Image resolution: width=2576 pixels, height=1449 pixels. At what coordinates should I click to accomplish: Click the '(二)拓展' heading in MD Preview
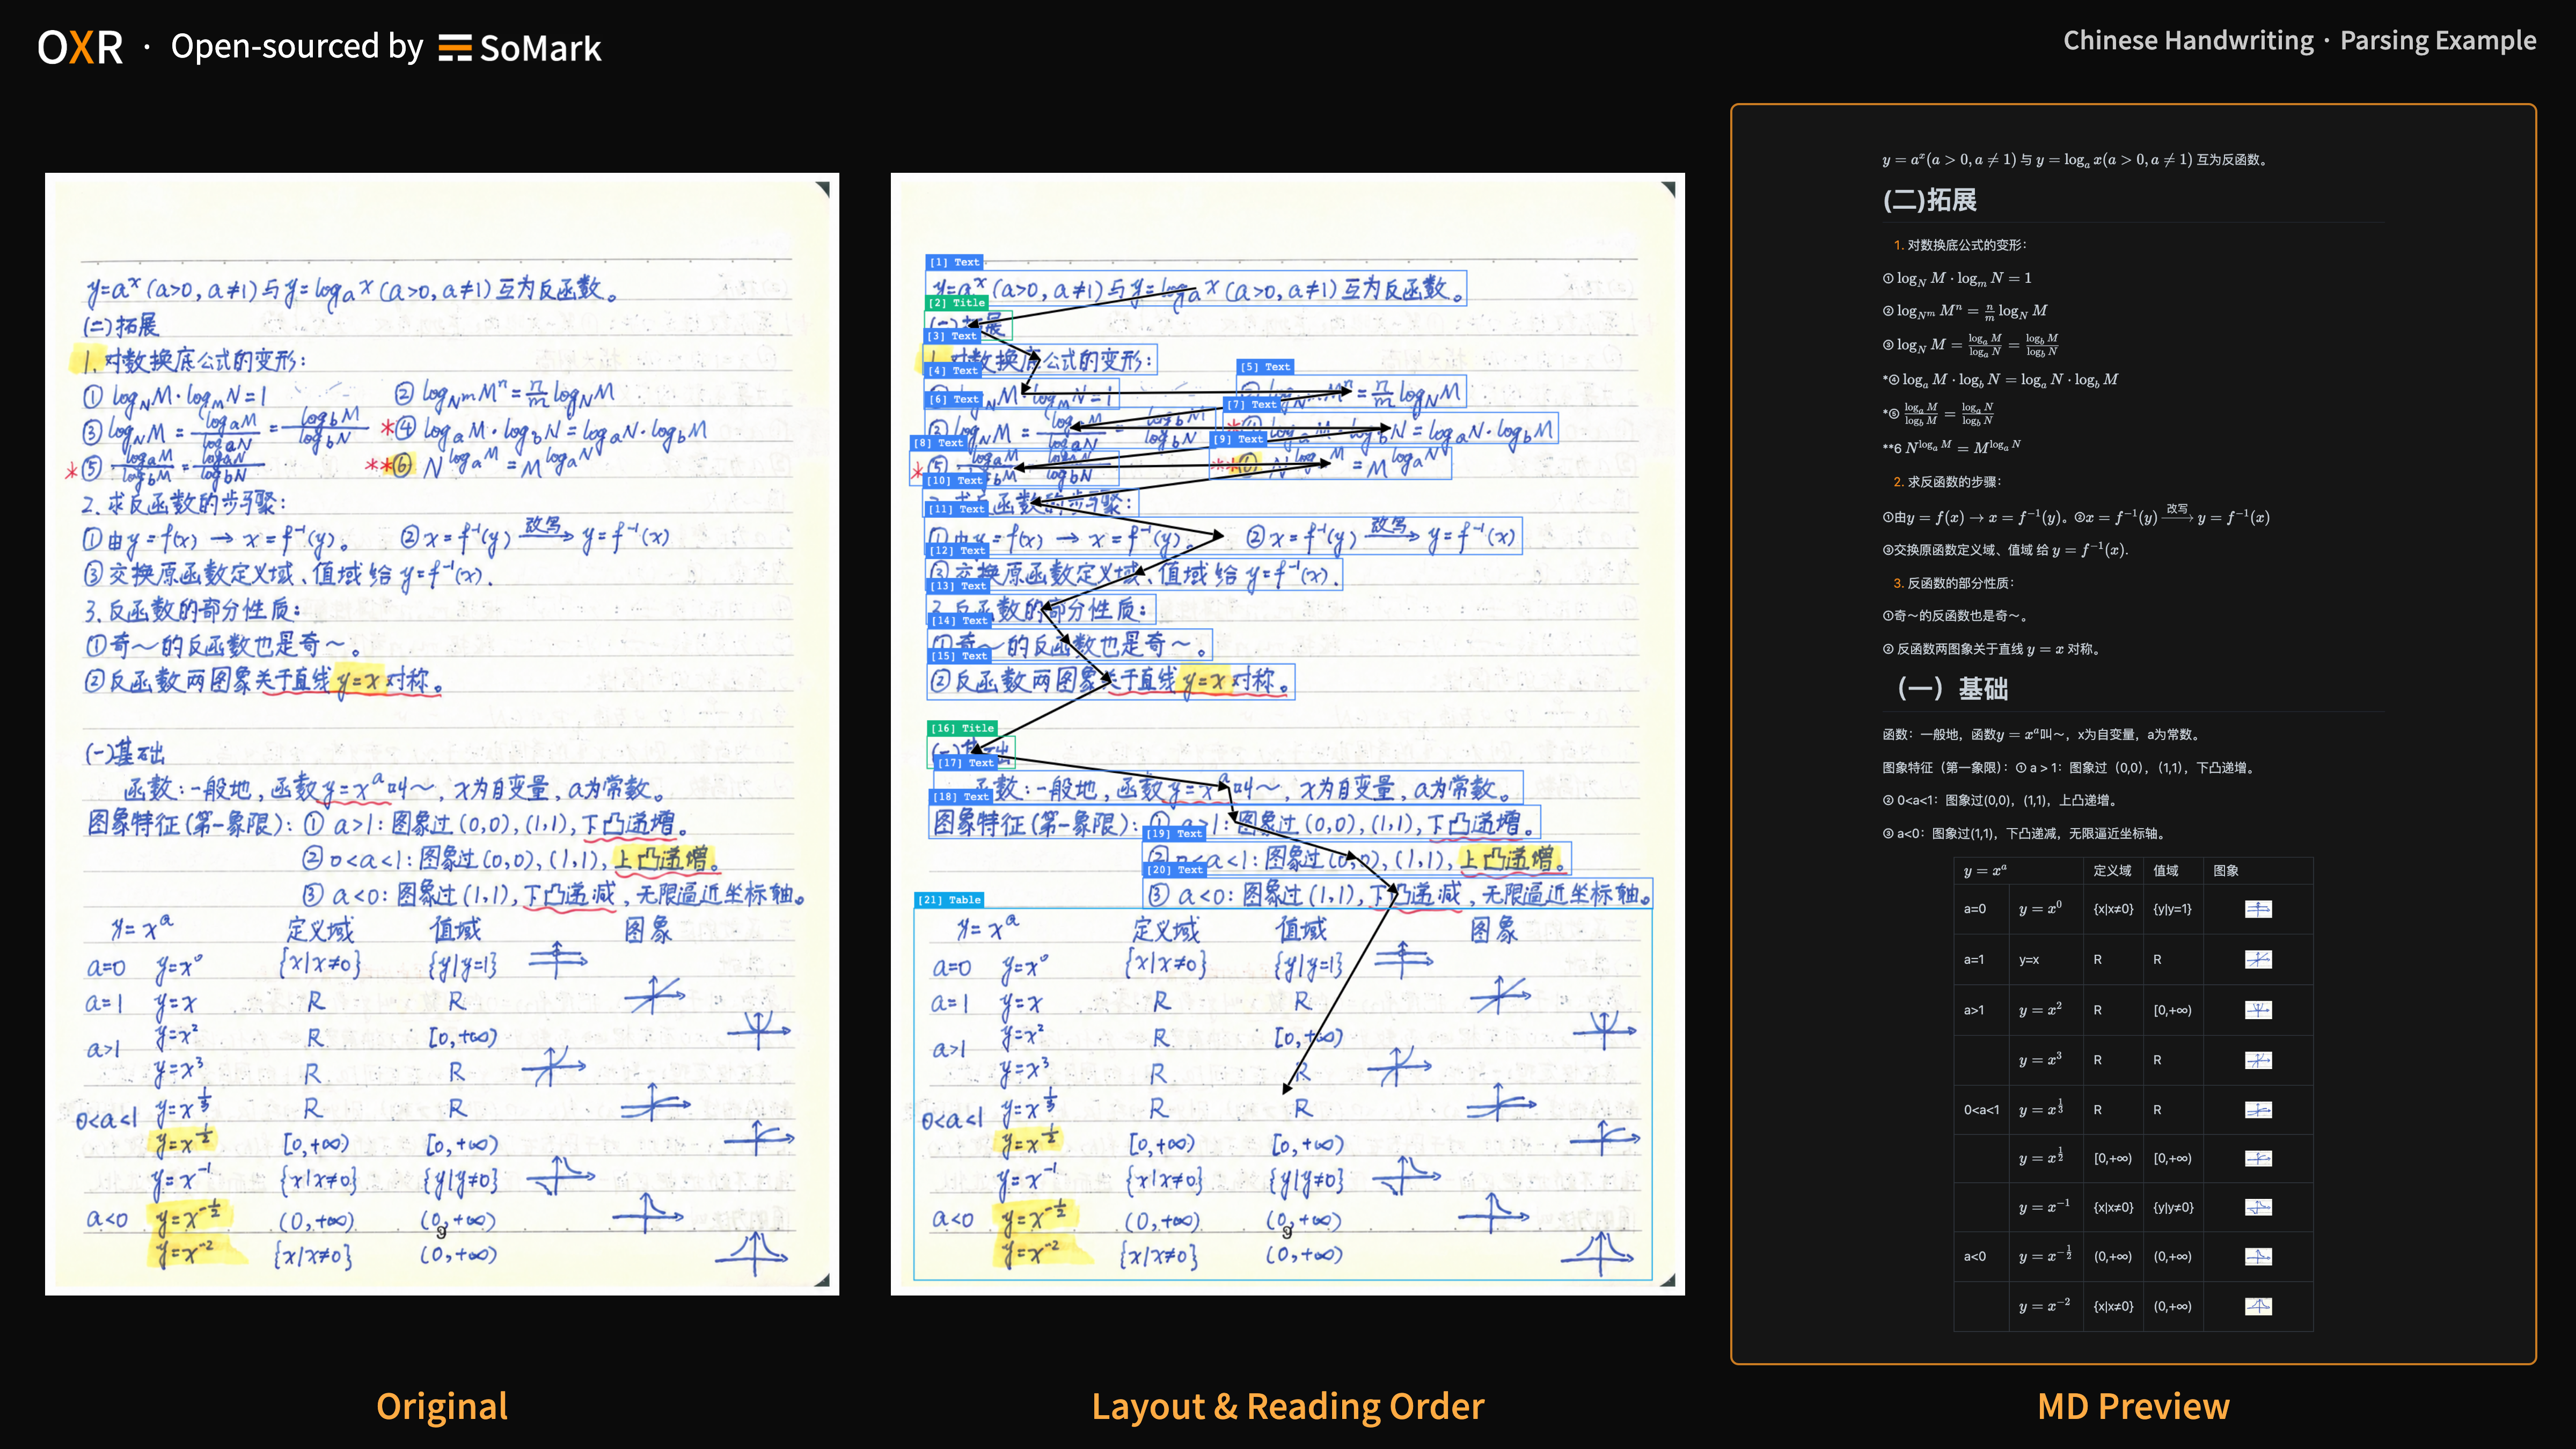(x=1930, y=200)
